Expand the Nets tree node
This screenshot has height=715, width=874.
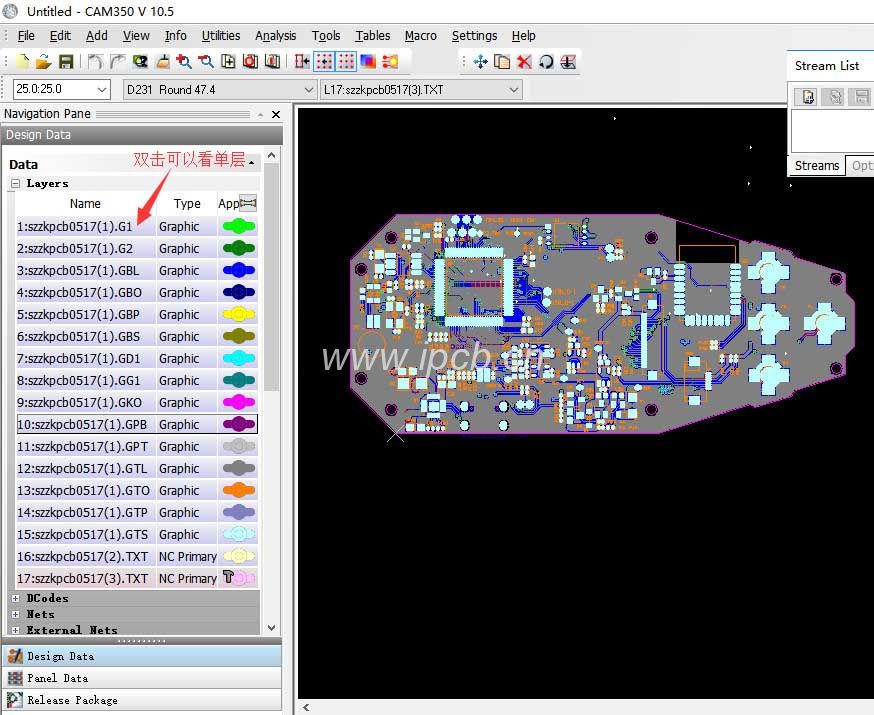pos(16,614)
